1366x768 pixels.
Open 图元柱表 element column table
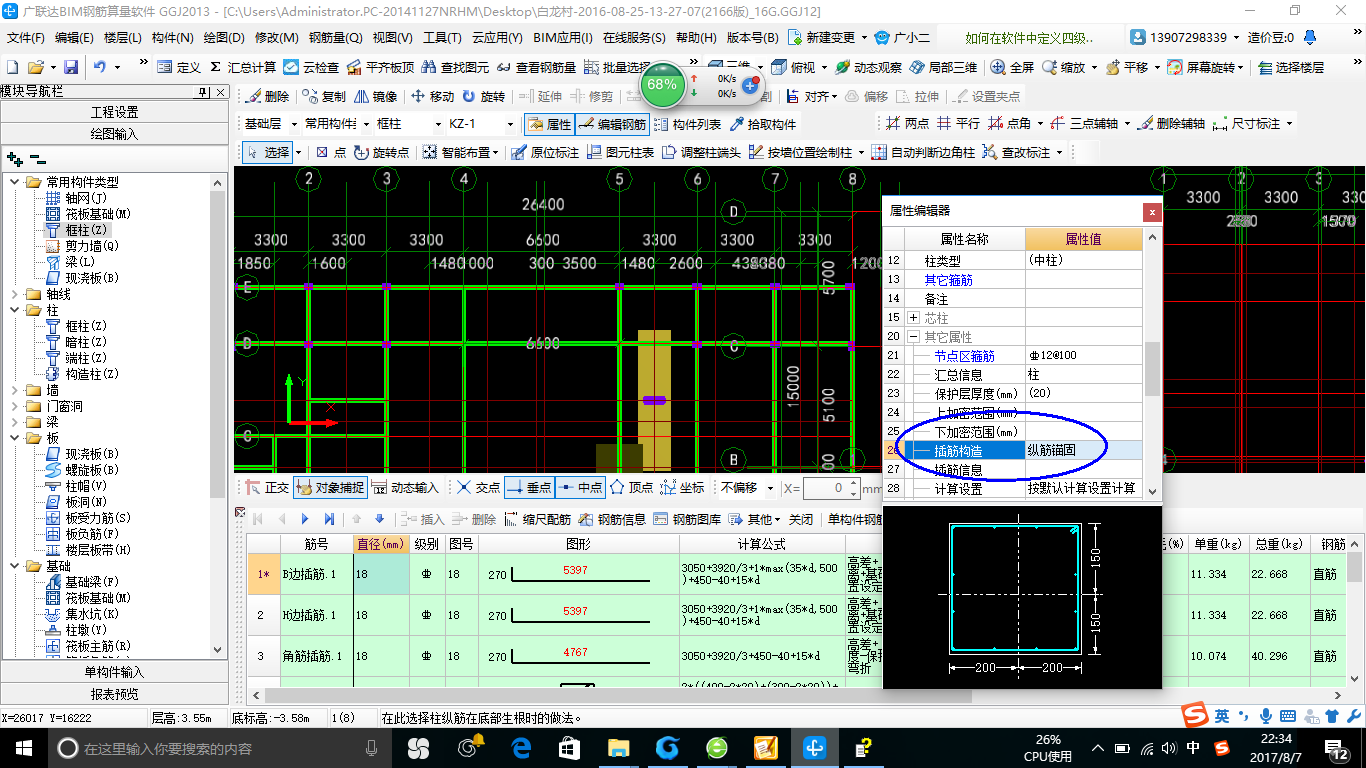coord(620,152)
